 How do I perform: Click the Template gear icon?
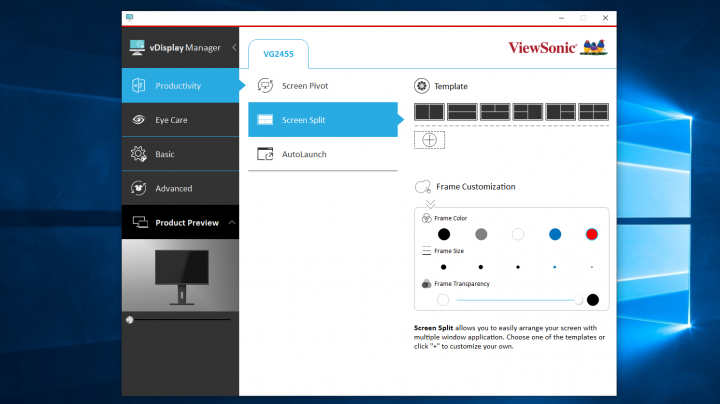[422, 86]
